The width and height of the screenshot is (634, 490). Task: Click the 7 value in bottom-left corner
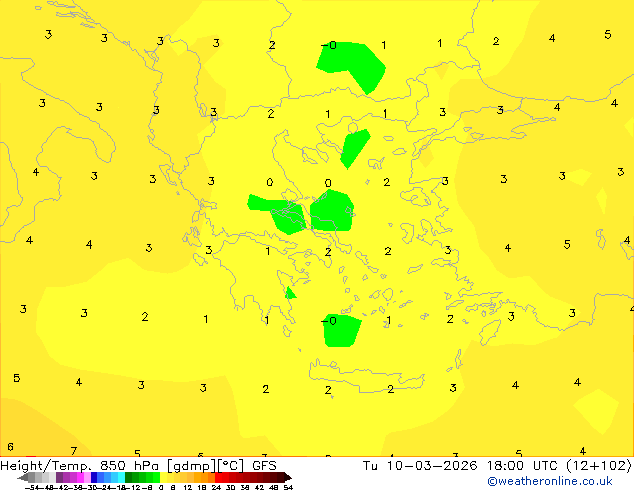click(74, 451)
